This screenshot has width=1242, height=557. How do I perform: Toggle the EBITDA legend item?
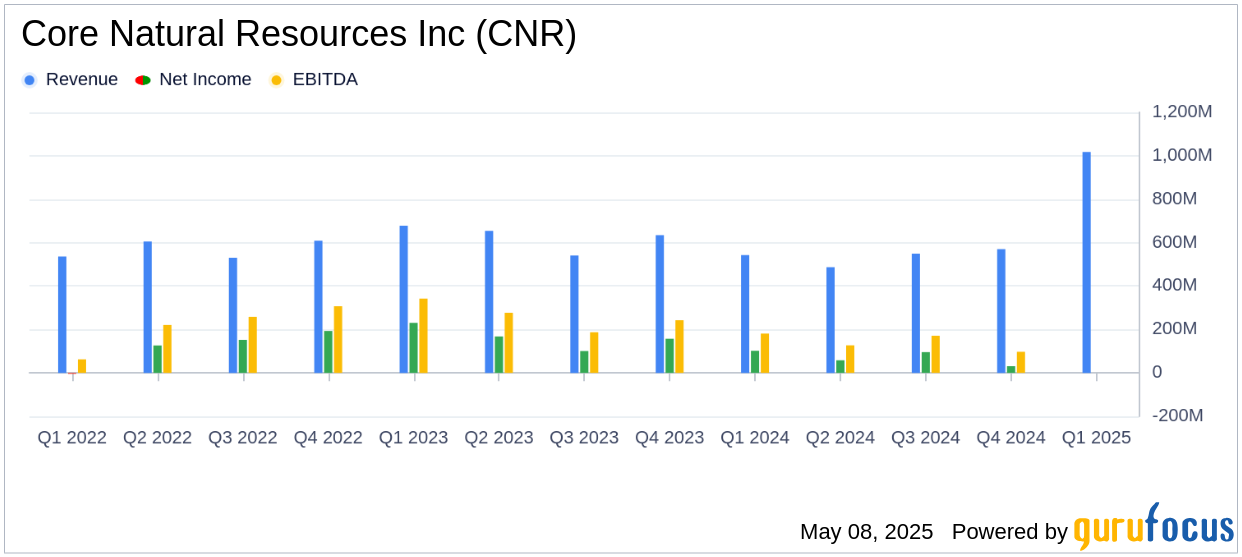(x=314, y=80)
